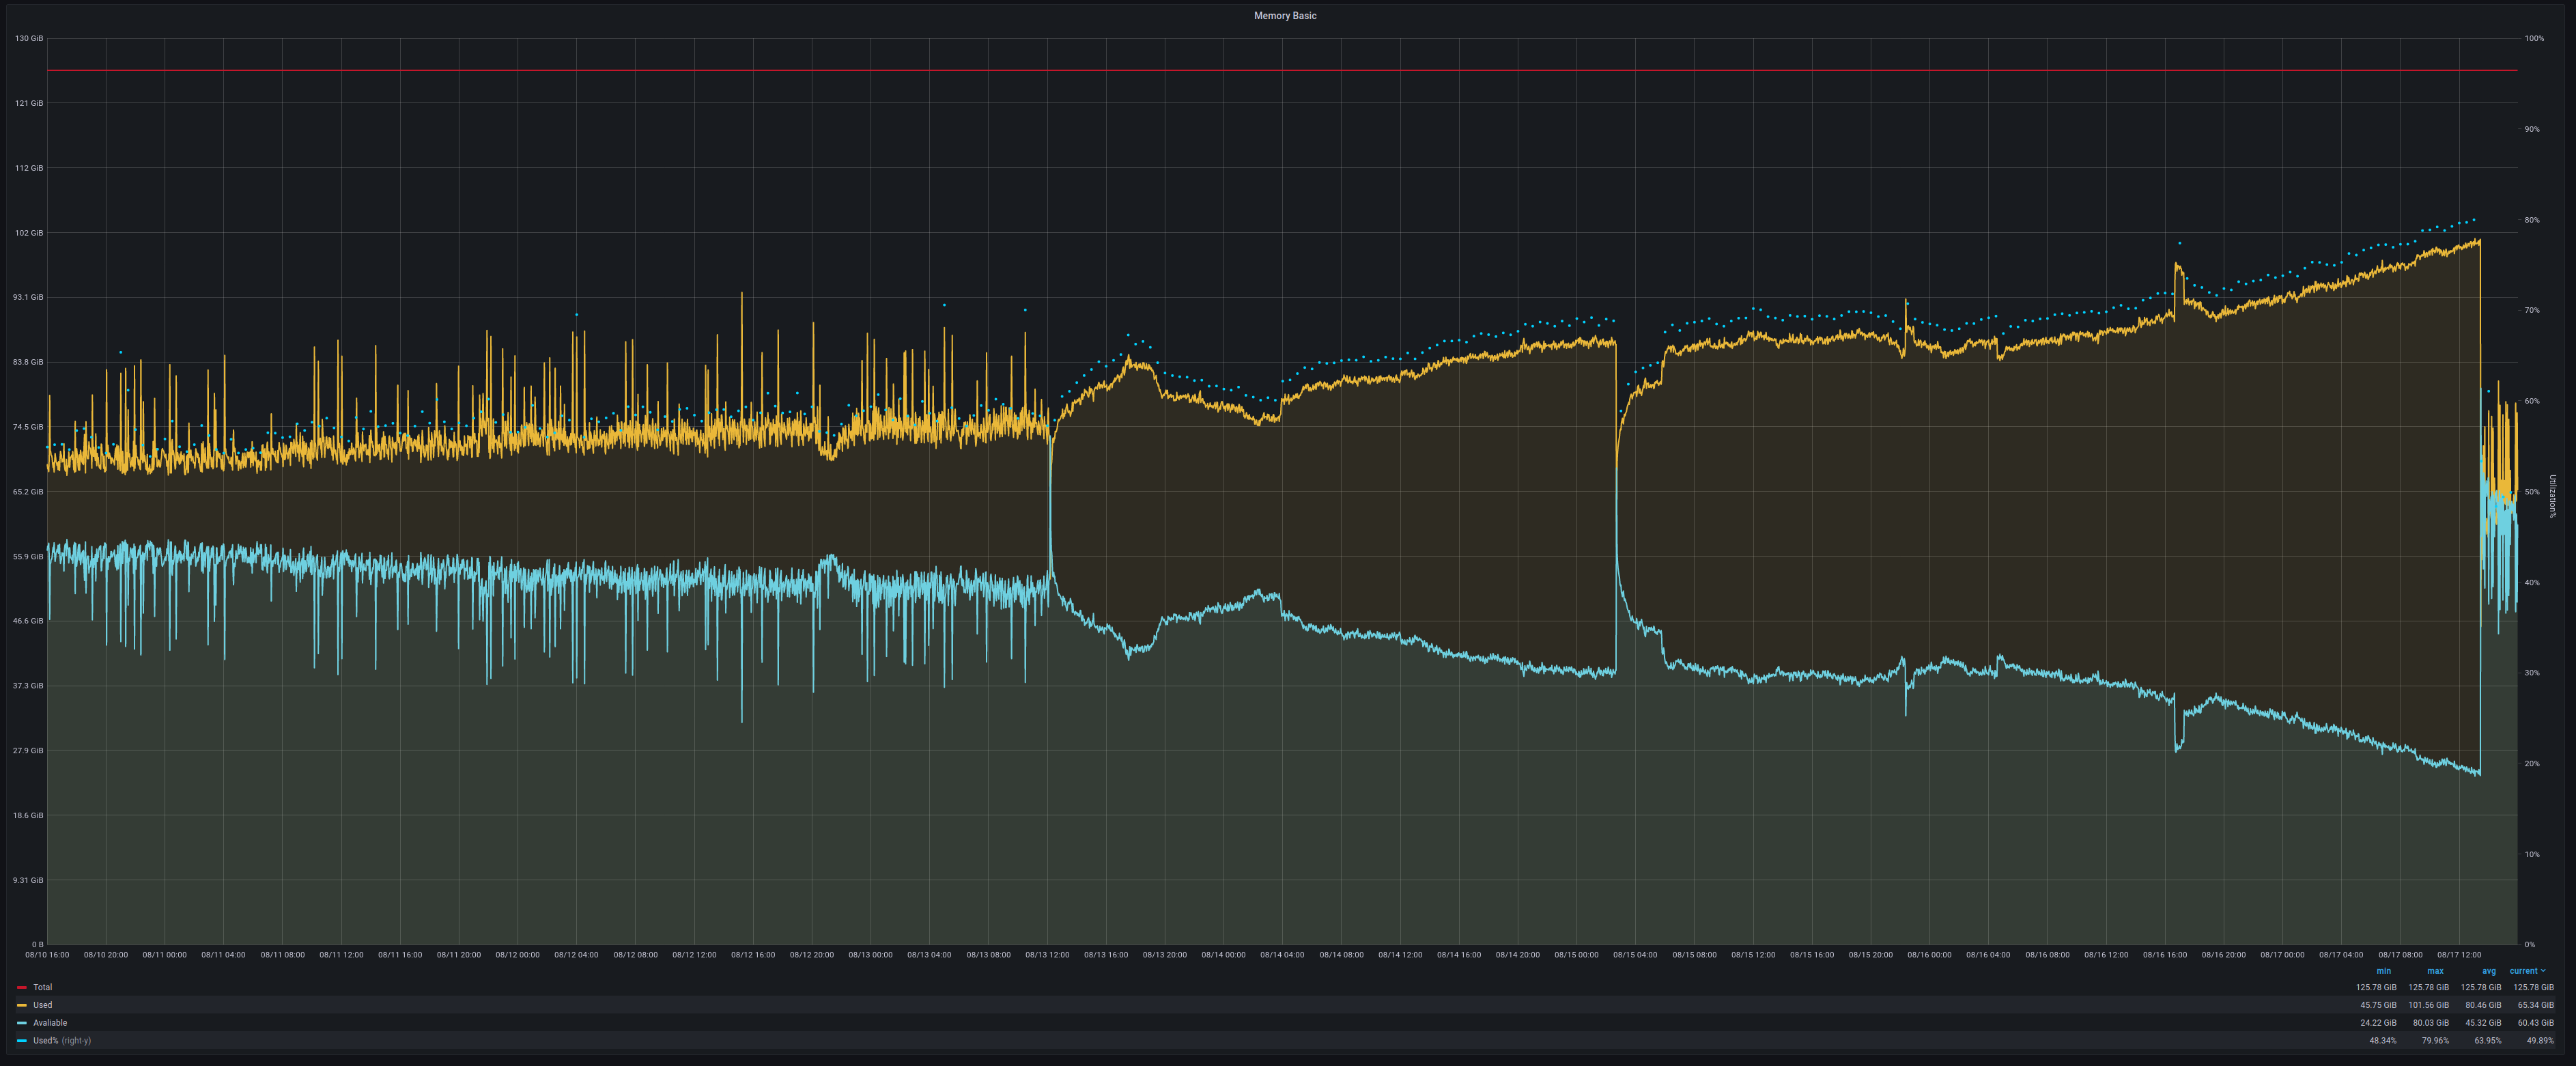Click the current column sort chevron
This screenshot has width=2576, height=1066.
point(2543,971)
